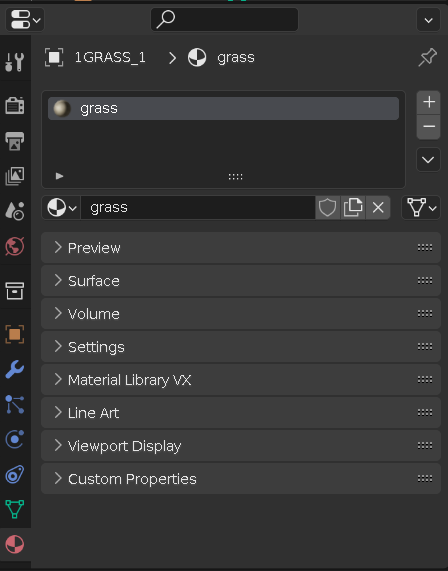Image resolution: width=448 pixels, height=571 pixels.
Task: Open Object properties orange square icon
Action: [15, 334]
